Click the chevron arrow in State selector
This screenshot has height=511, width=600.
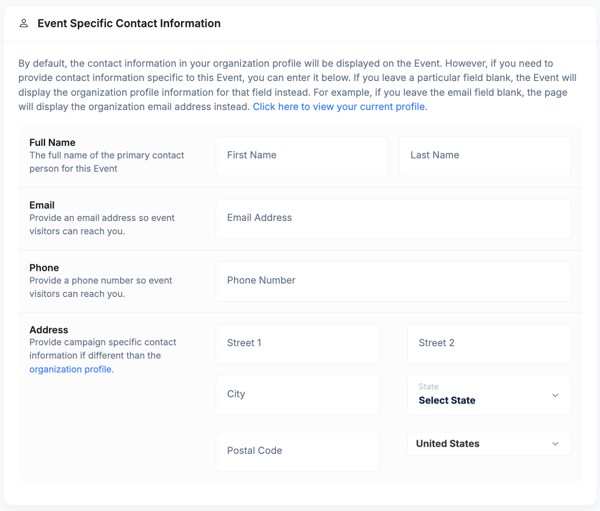(555, 395)
